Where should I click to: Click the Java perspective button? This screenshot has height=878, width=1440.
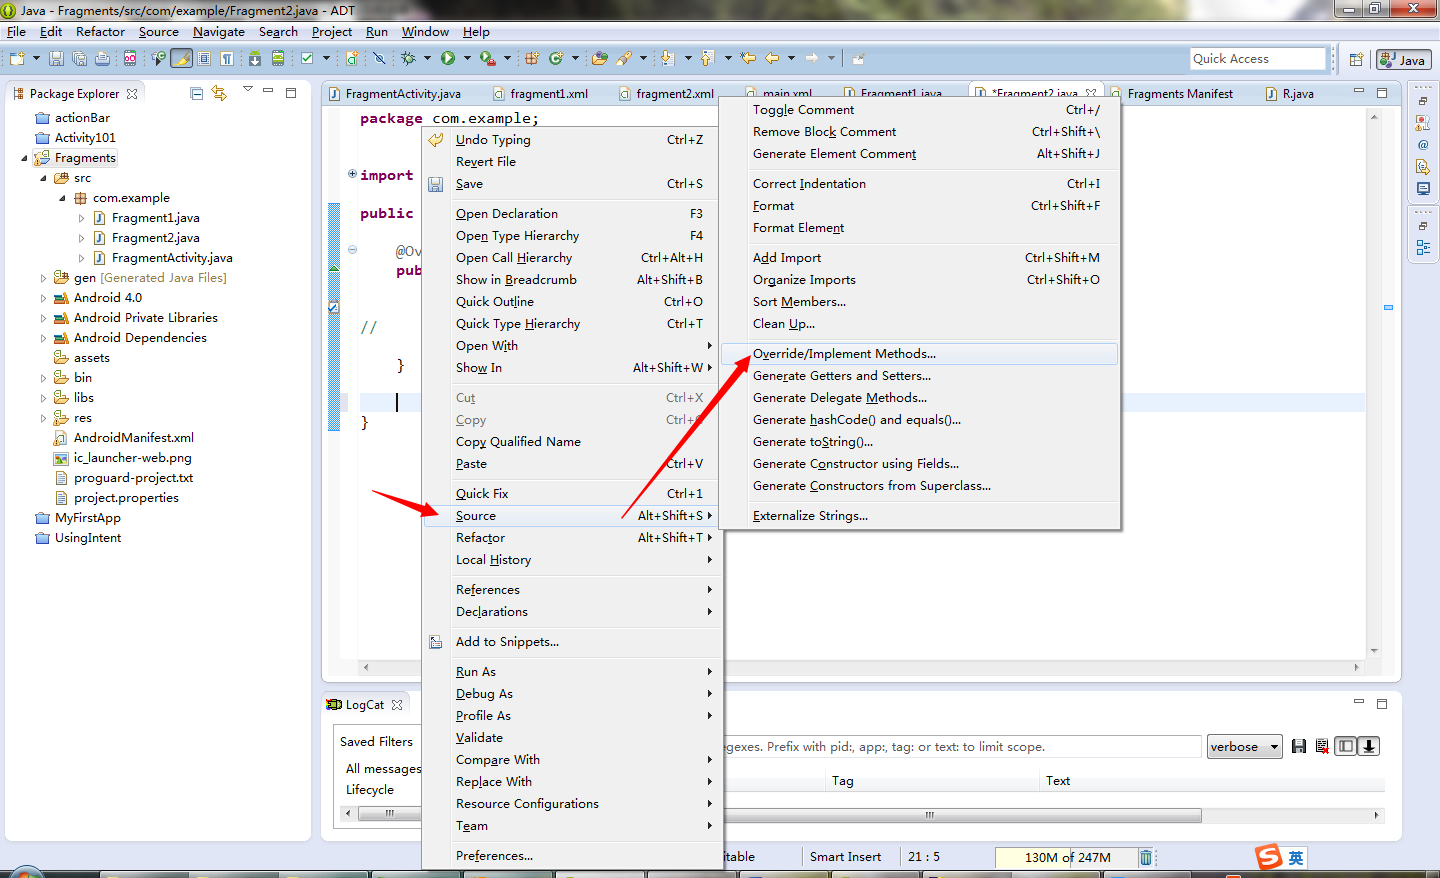[x=1403, y=60]
